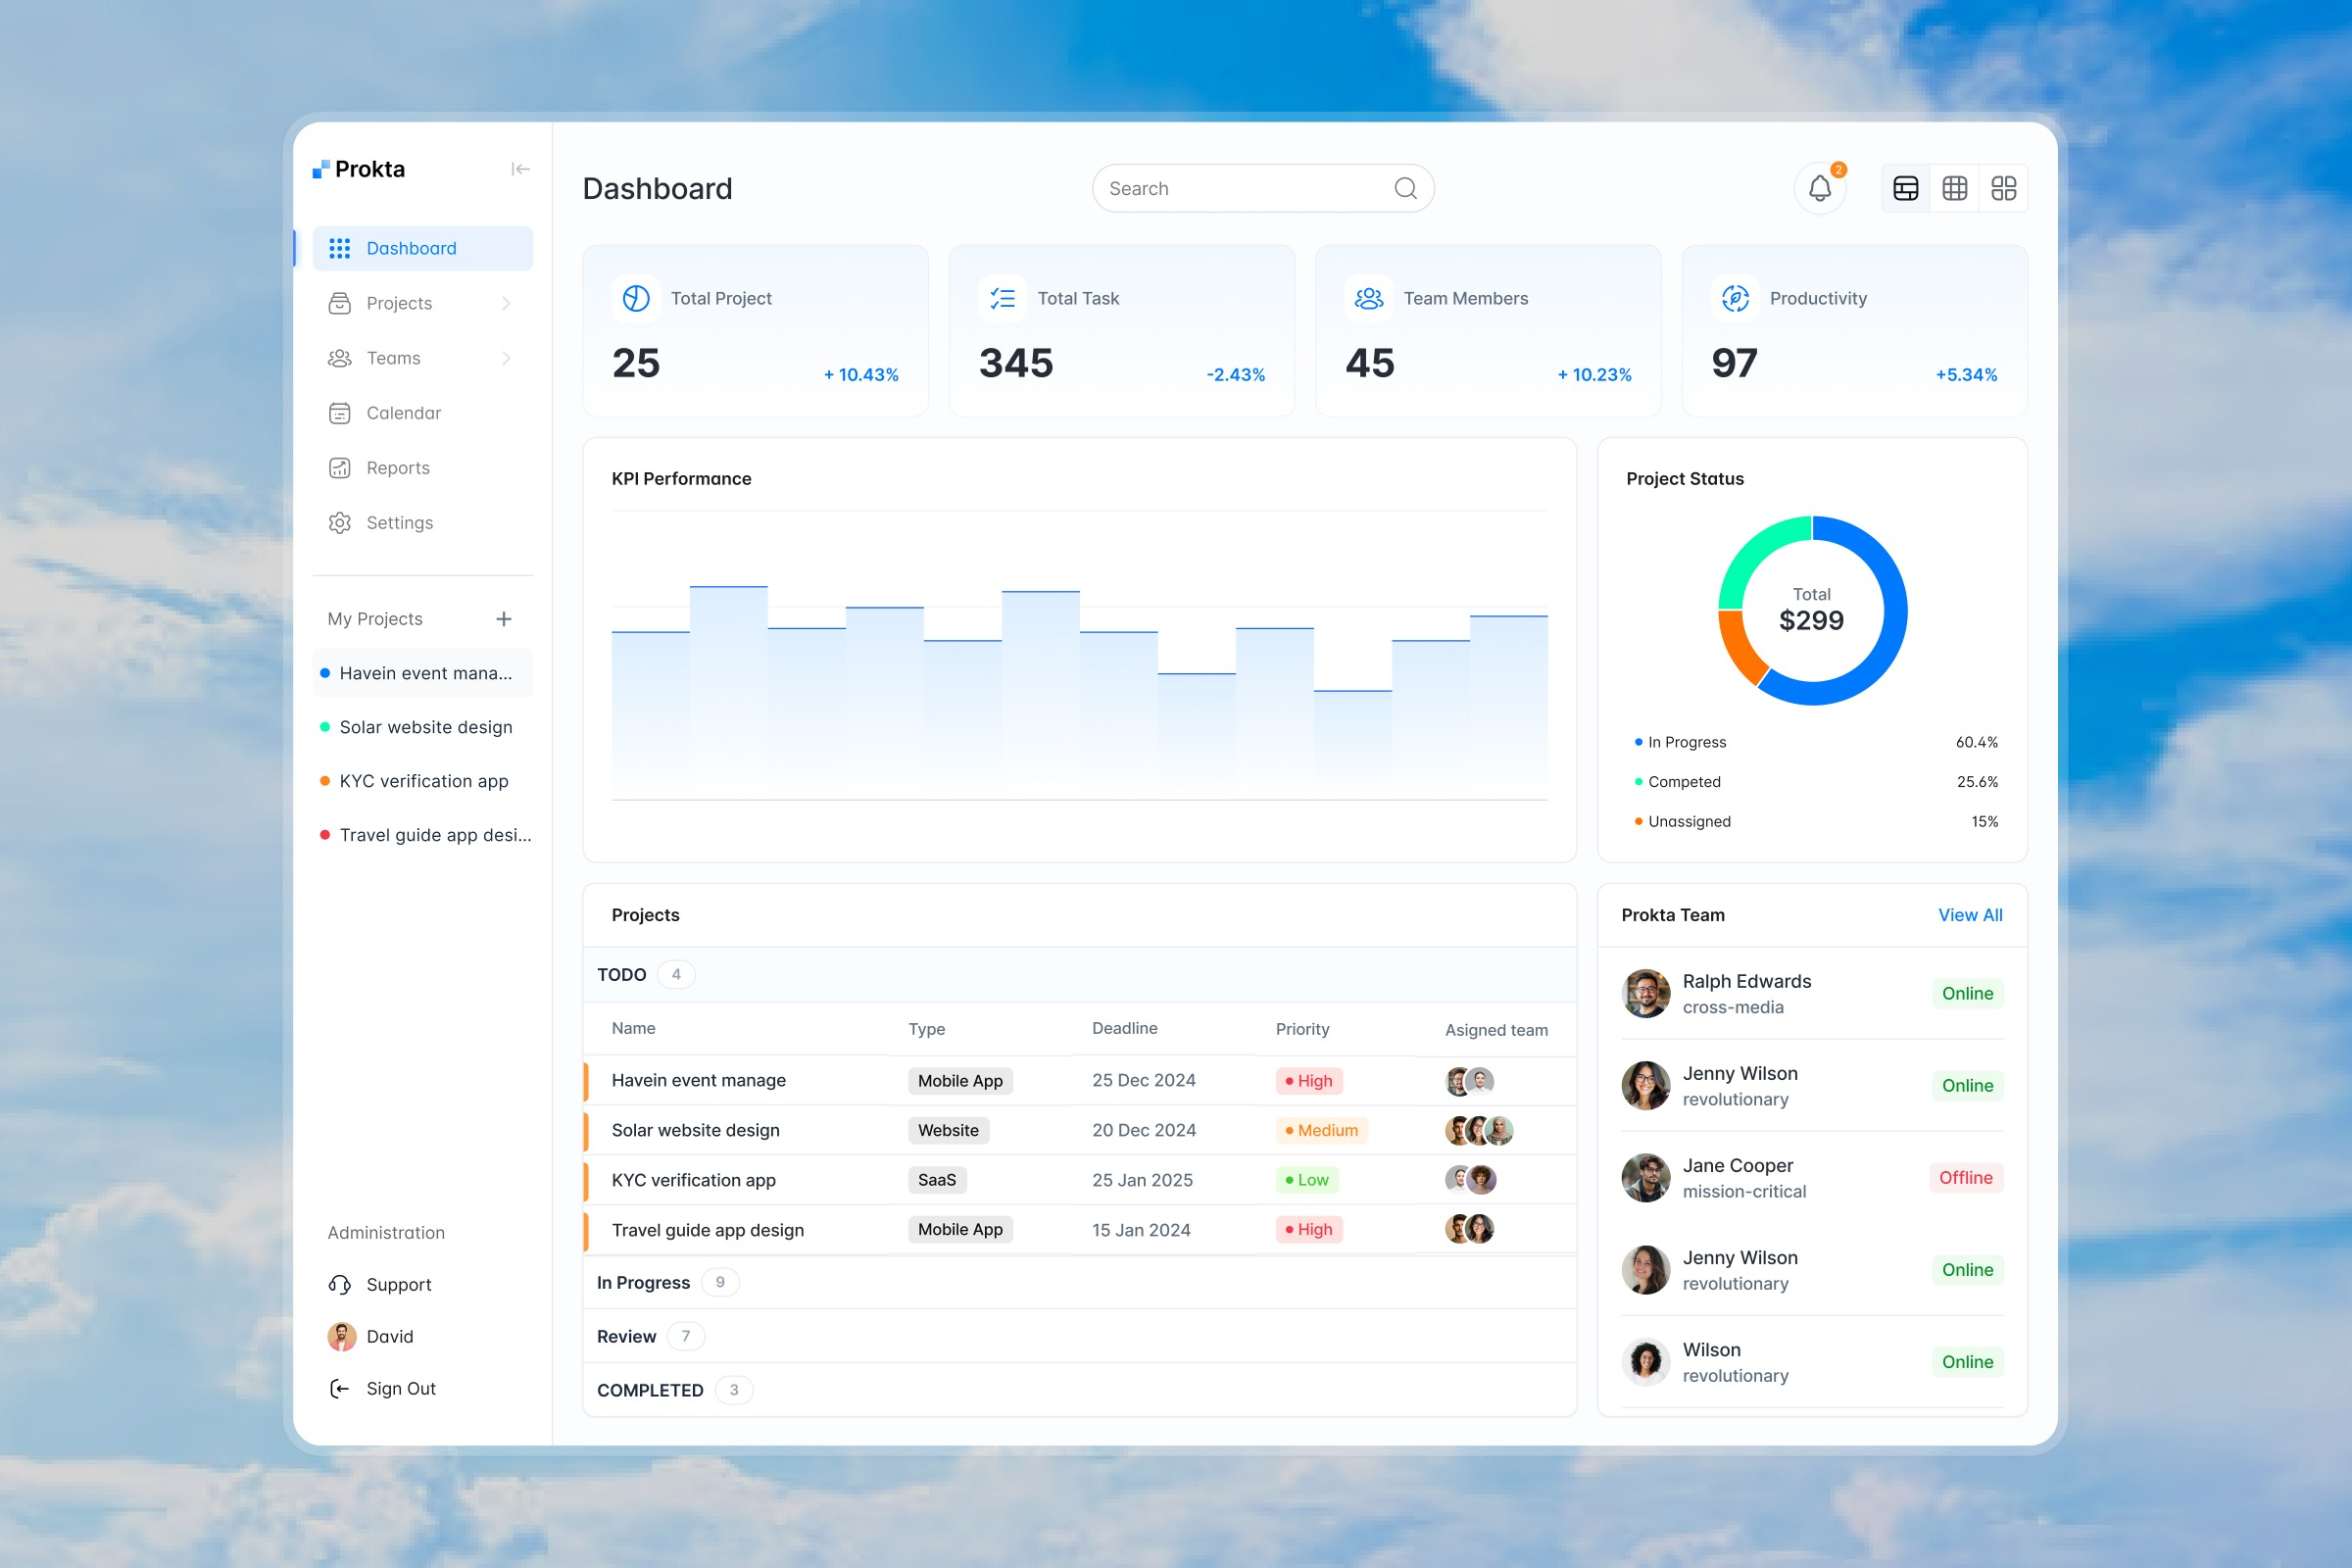2352x1568 pixels.
Task: Open the Reports menu item
Action: [x=398, y=468]
